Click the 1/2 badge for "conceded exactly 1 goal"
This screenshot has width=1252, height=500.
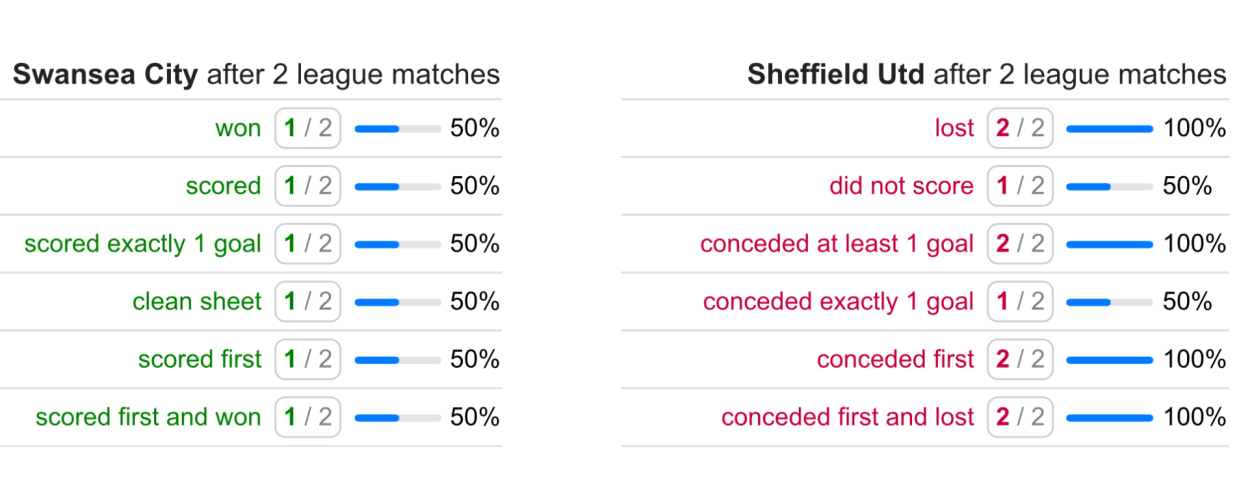pyautogui.click(x=1020, y=302)
